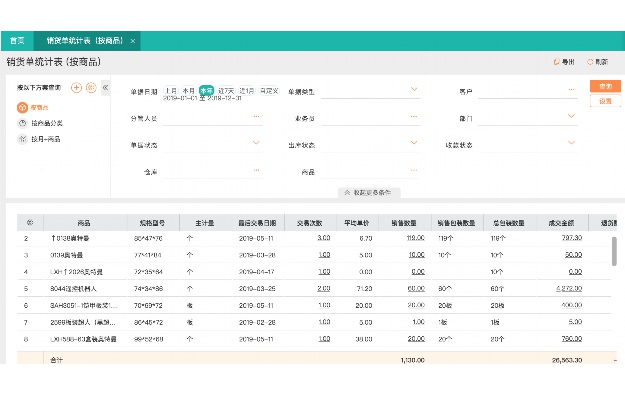625x395 pixels.
Task: Click the 合计 totals row label
Action: tap(57, 360)
